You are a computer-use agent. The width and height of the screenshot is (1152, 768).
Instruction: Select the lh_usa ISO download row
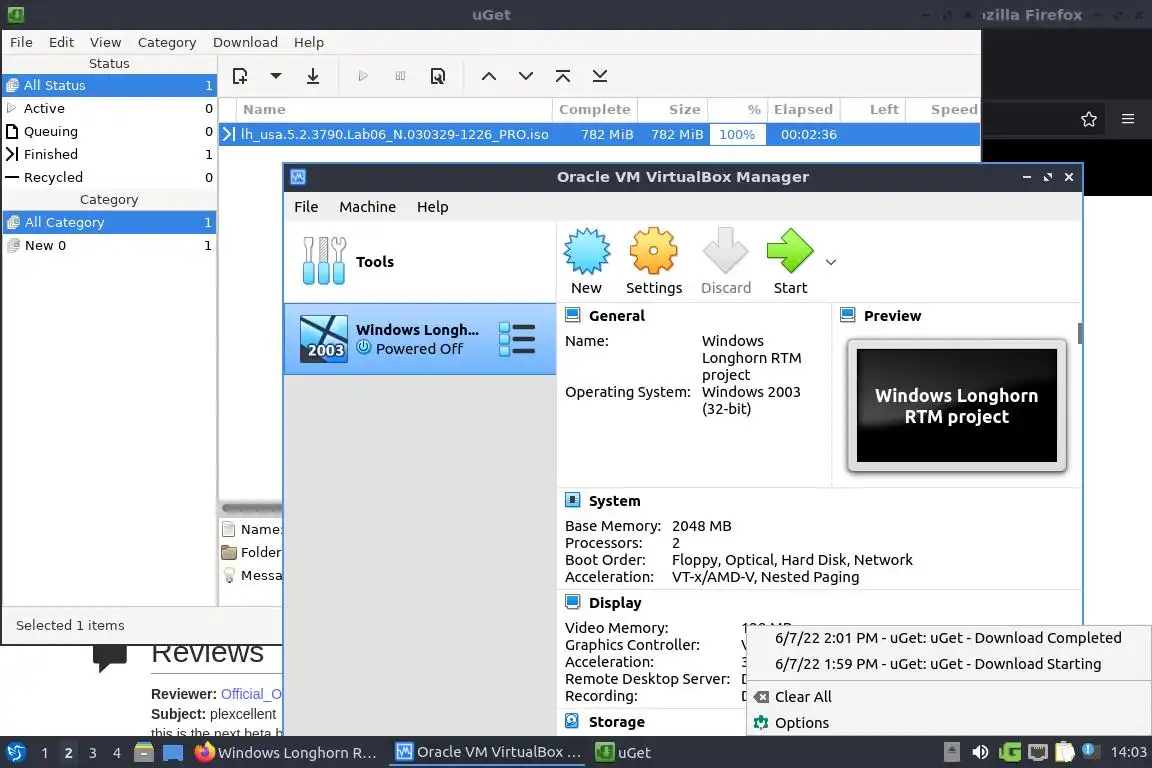tap(600, 134)
